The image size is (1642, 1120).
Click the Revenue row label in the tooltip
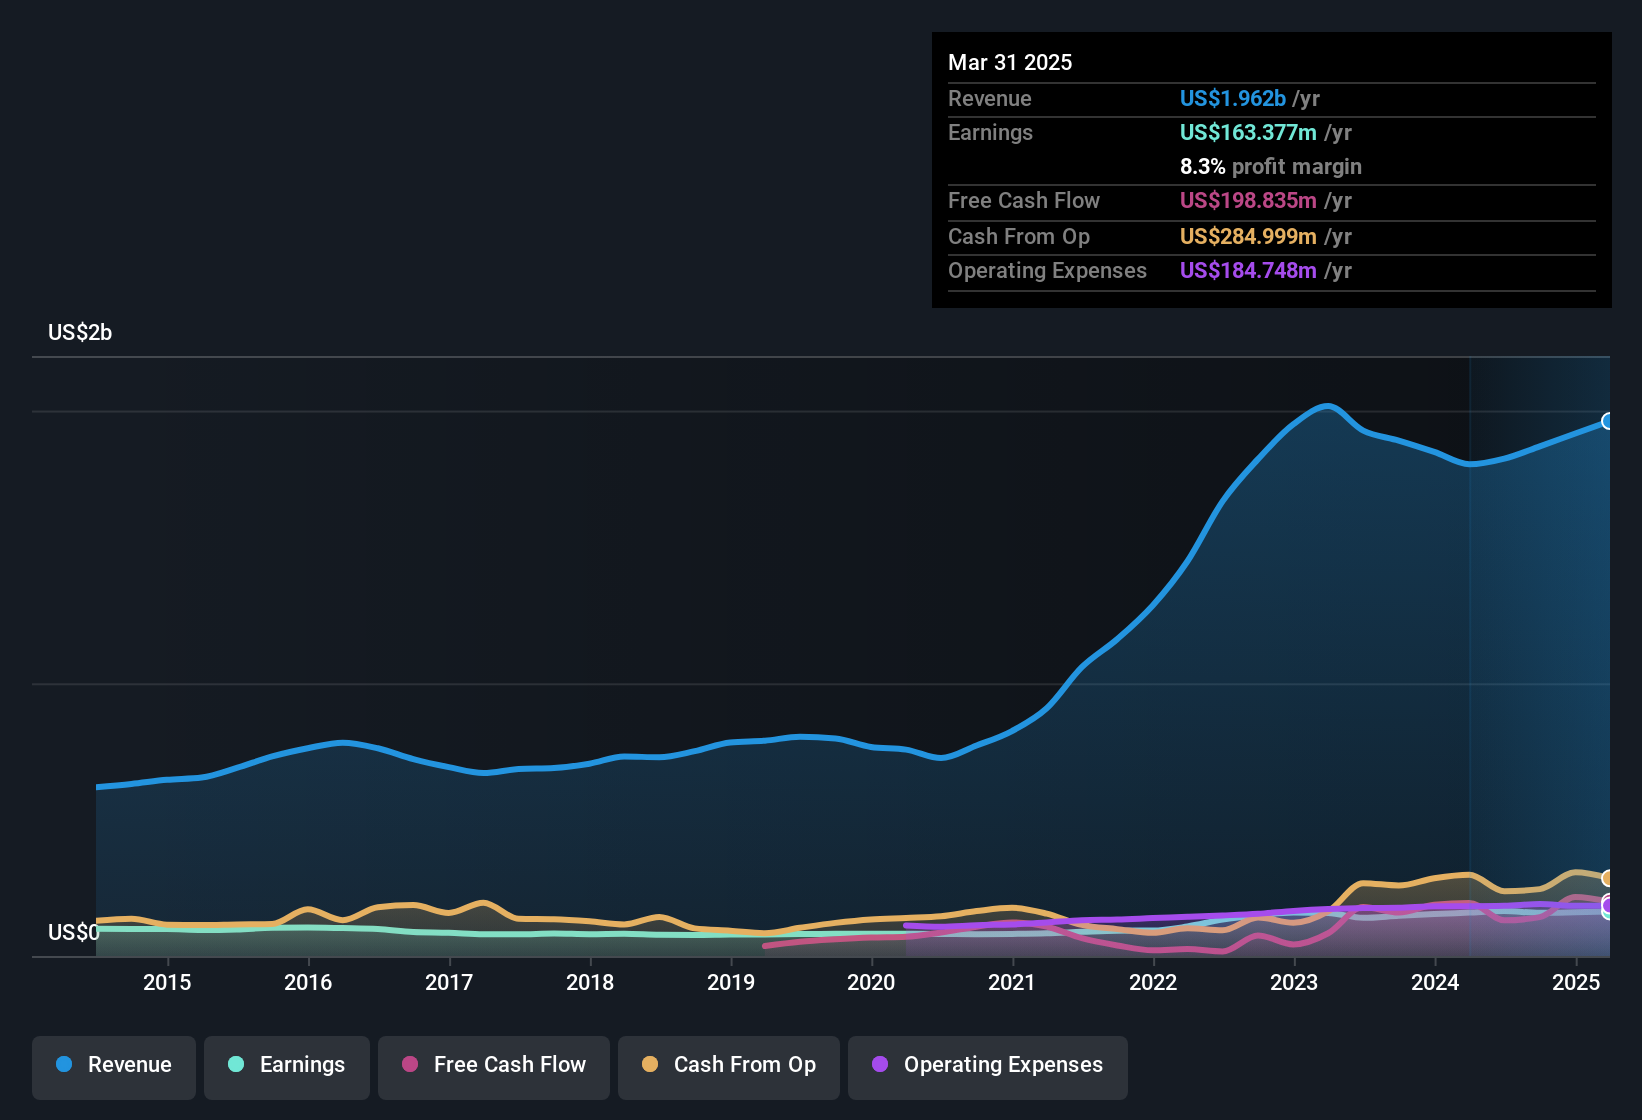990,99
